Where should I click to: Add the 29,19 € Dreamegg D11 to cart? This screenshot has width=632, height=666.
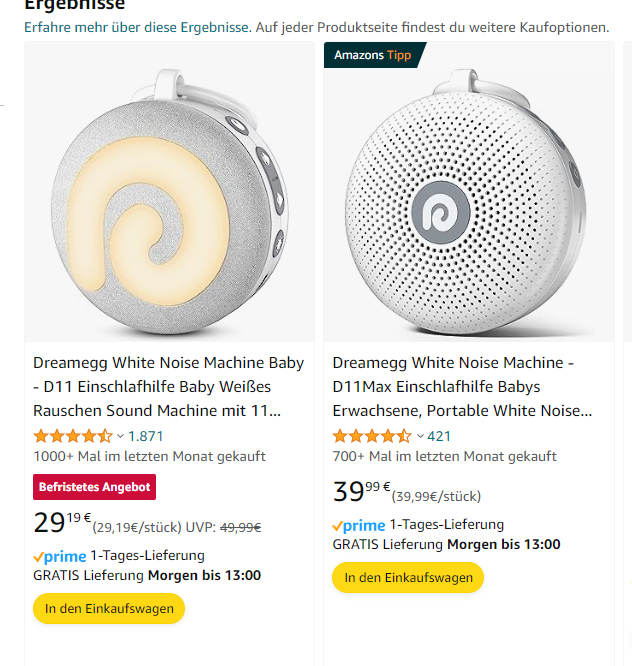pyautogui.click(x=109, y=608)
